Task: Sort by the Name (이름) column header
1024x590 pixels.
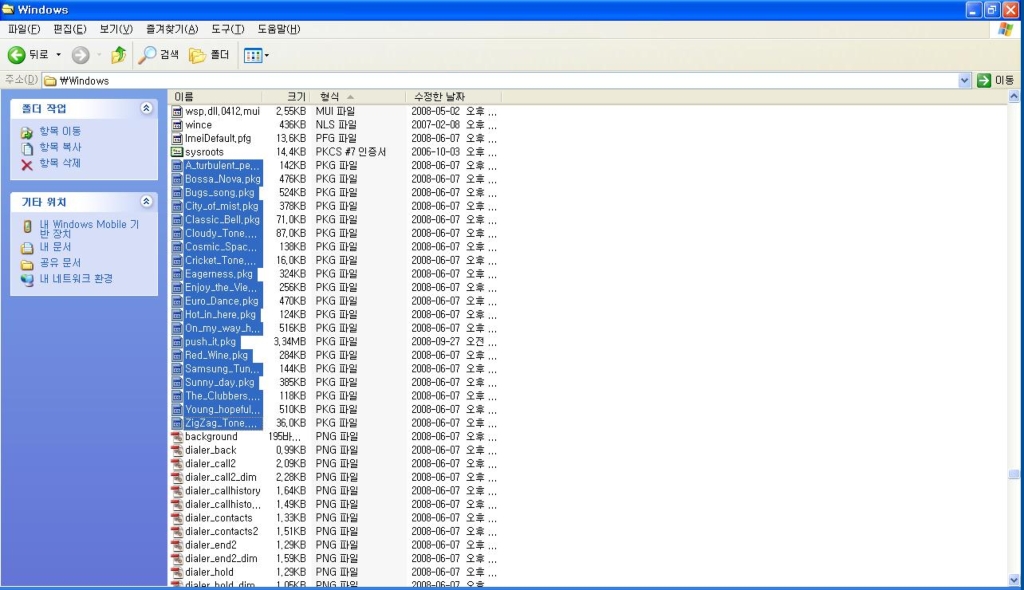Action: (216, 97)
